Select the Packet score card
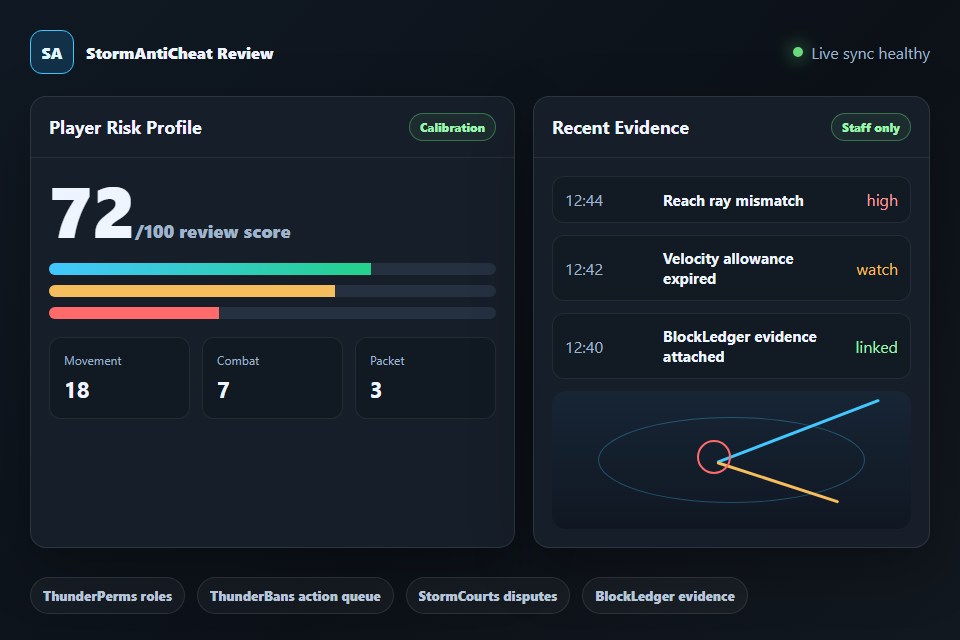This screenshot has height=640, width=960. tap(426, 378)
